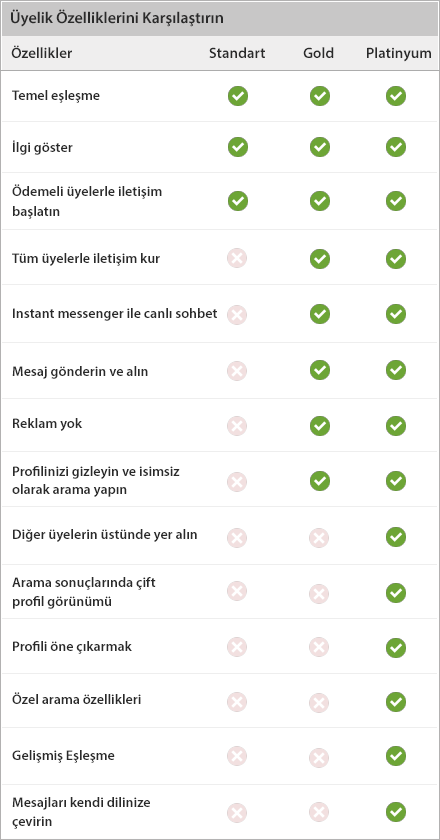This screenshot has height=840, width=440.
Task: Click Platinyum checkmark for Mesaj gönderin ve alın
Action: (396, 370)
